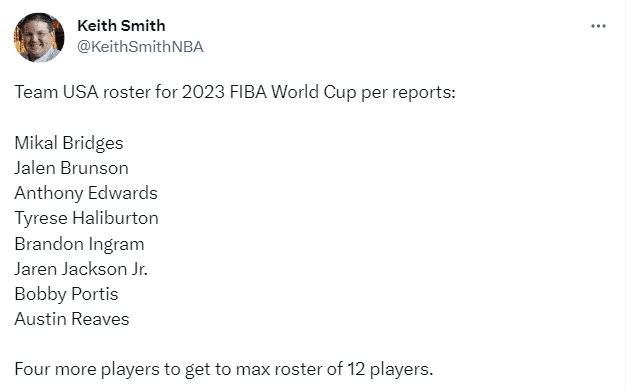Click on Austin Reaves in the roster
This screenshot has height=390, width=626.
point(72,319)
